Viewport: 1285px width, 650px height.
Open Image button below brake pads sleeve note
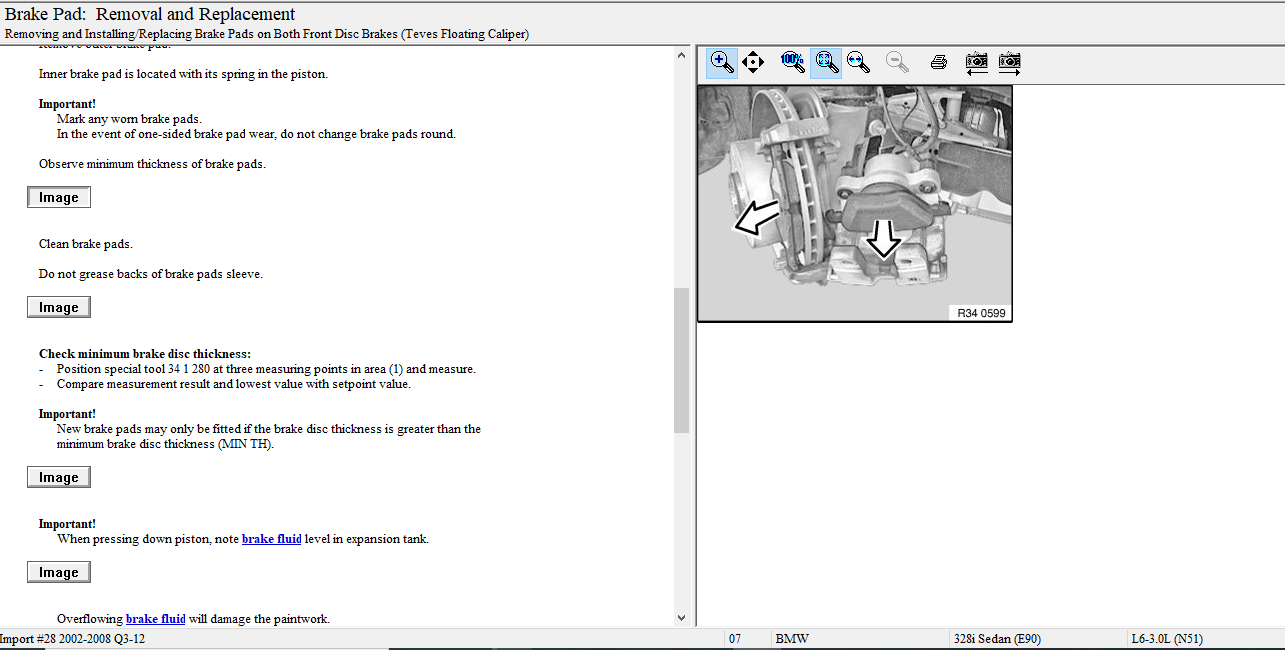click(x=59, y=307)
